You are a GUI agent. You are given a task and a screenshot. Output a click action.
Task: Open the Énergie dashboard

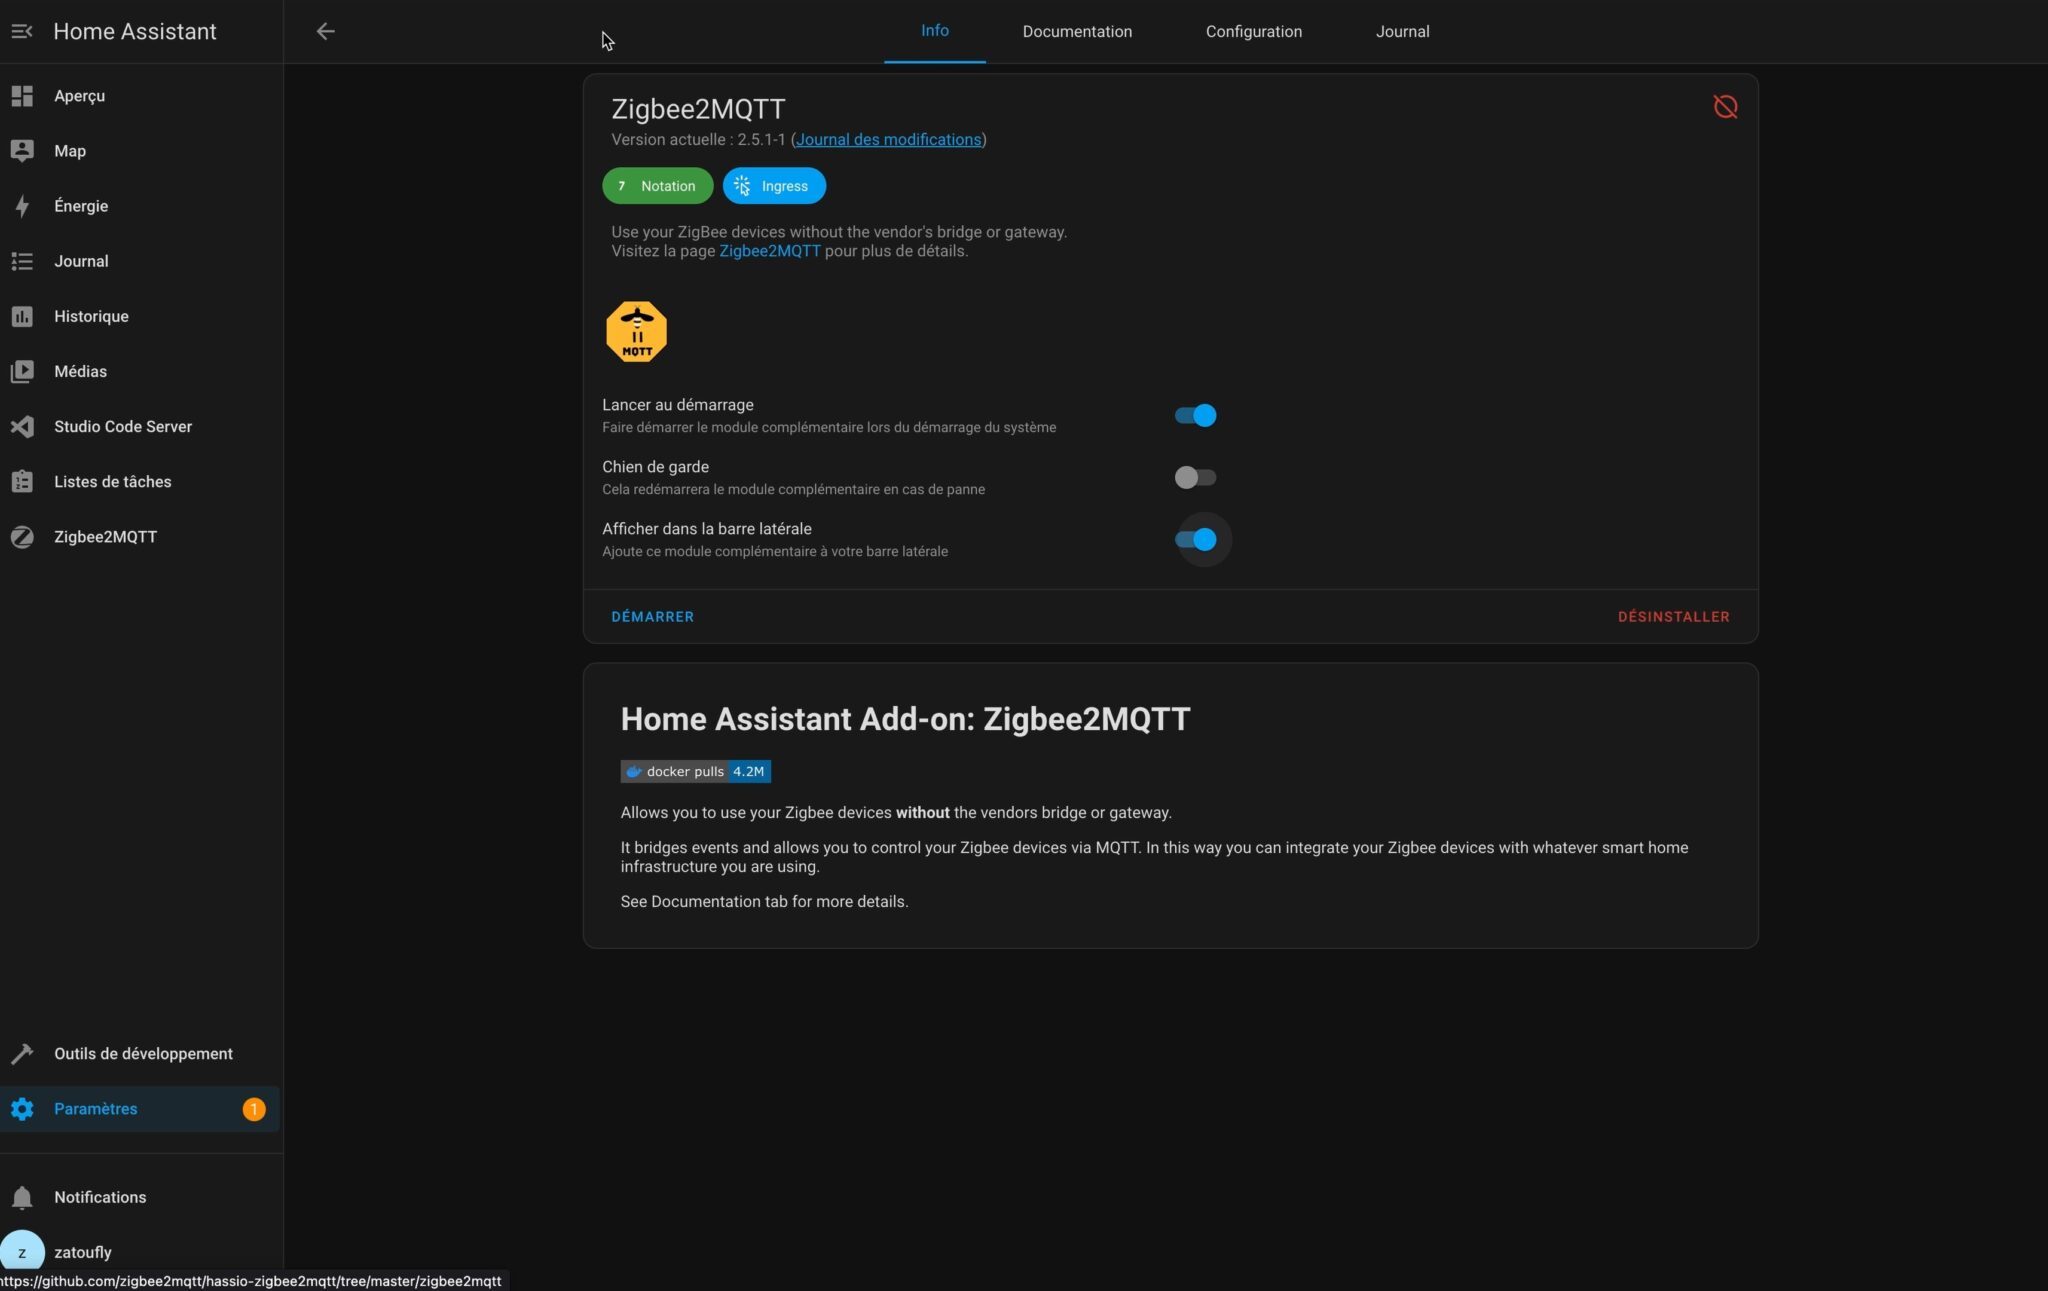[x=81, y=206]
